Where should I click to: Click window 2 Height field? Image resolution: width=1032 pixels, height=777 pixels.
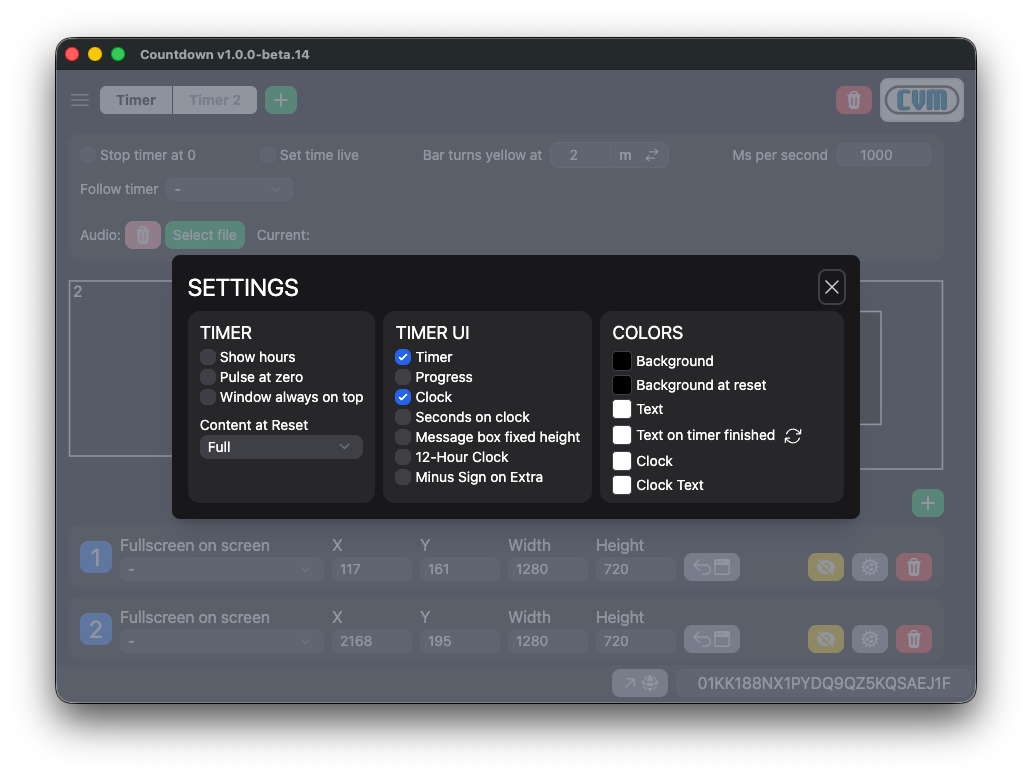click(x=635, y=641)
